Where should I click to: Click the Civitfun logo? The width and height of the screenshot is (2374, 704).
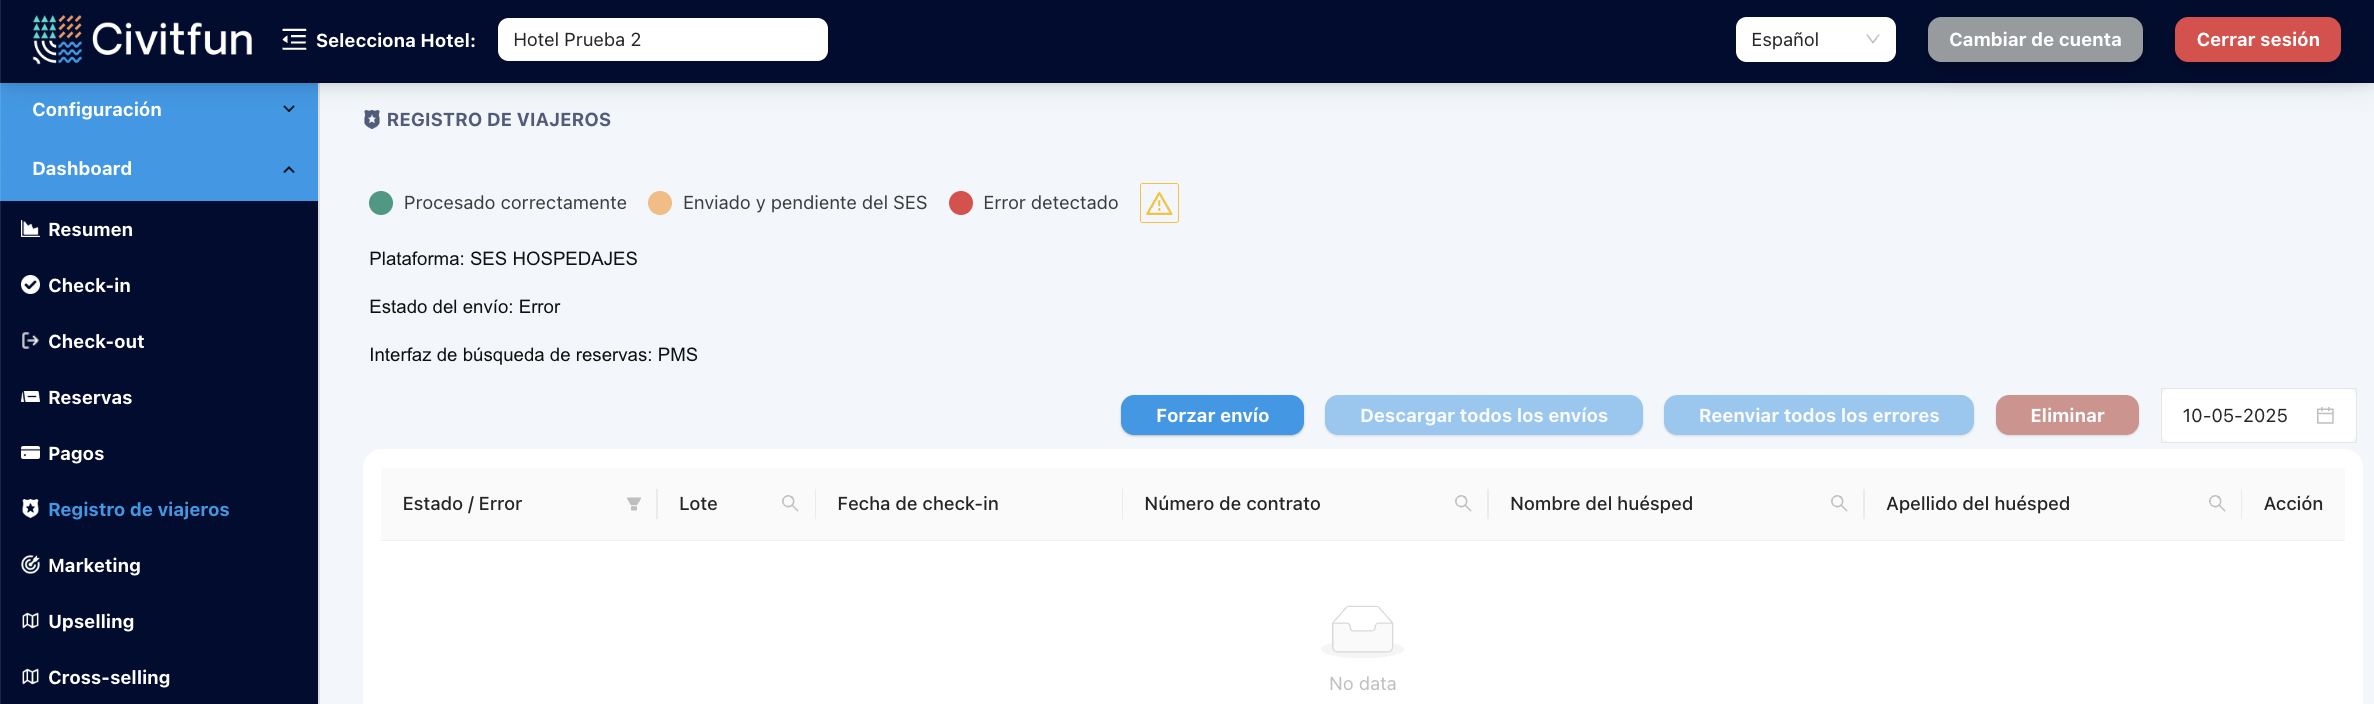point(142,40)
